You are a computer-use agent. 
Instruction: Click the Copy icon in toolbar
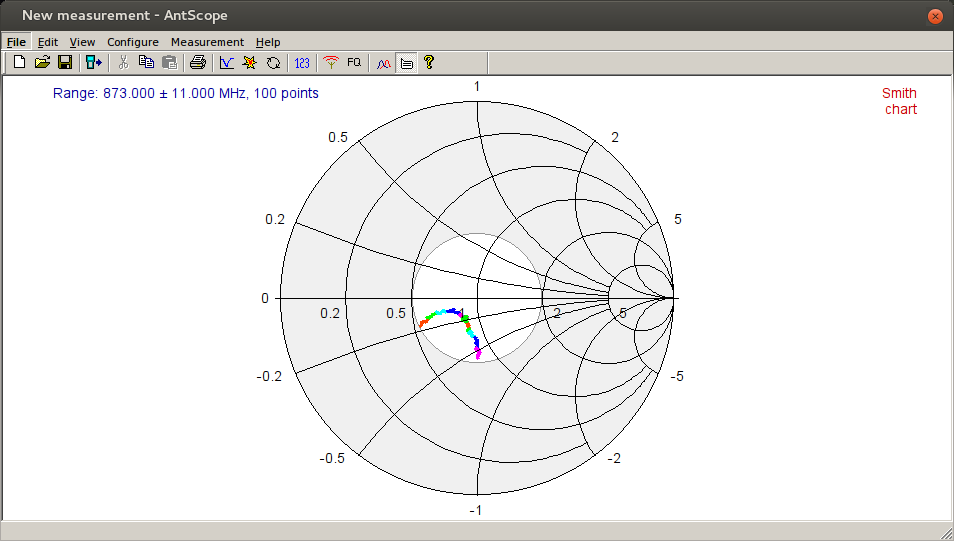point(146,62)
